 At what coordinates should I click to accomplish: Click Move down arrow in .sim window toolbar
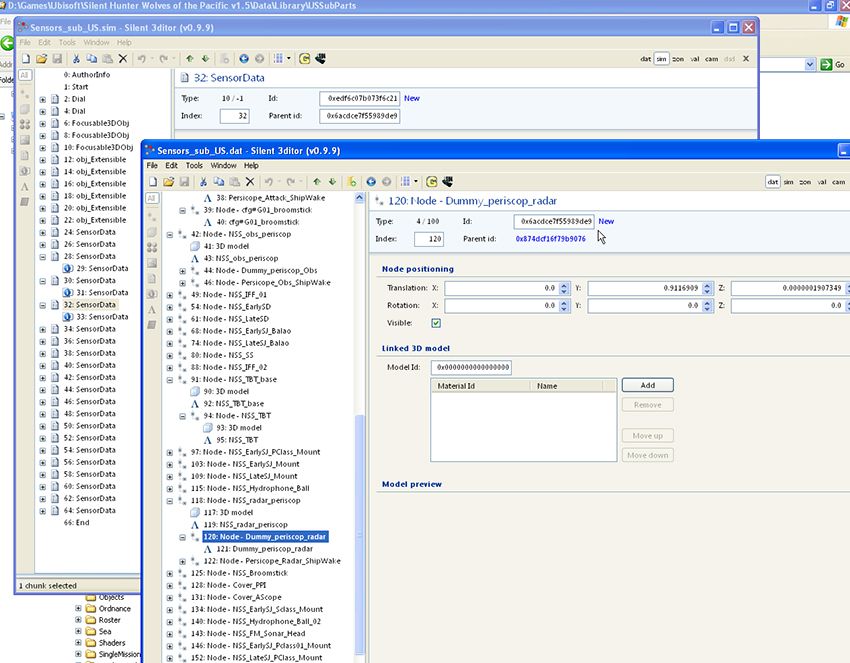tap(205, 59)
